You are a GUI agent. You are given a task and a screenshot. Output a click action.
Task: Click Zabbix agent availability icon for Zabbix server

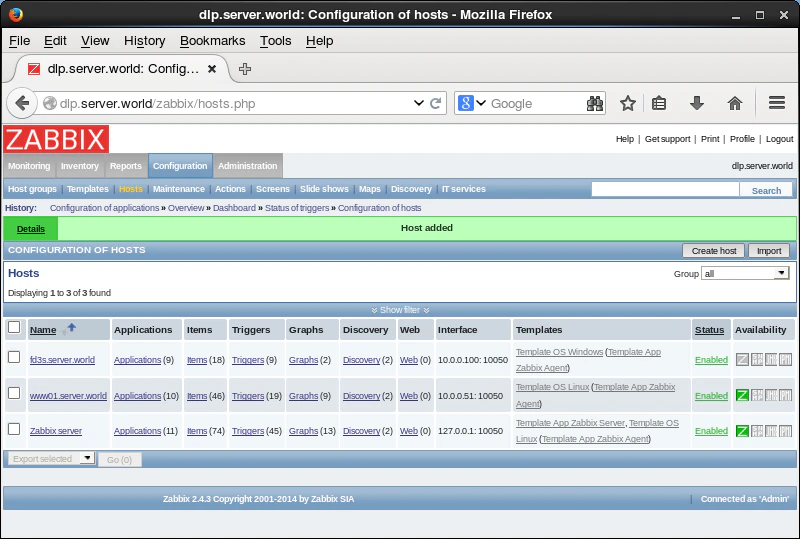click(742, 431)
